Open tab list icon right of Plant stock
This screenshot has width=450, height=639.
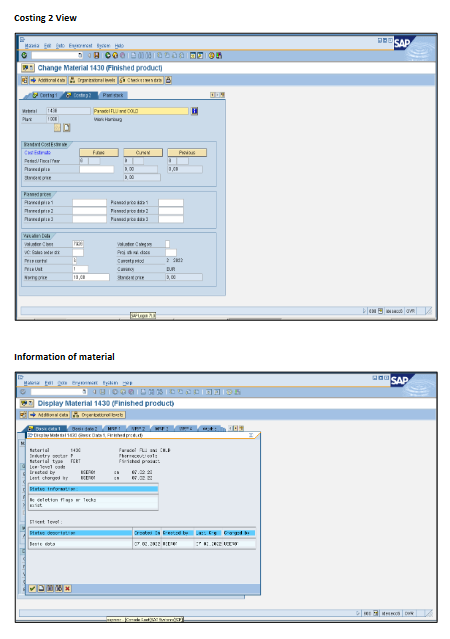(x=223, y=95)
